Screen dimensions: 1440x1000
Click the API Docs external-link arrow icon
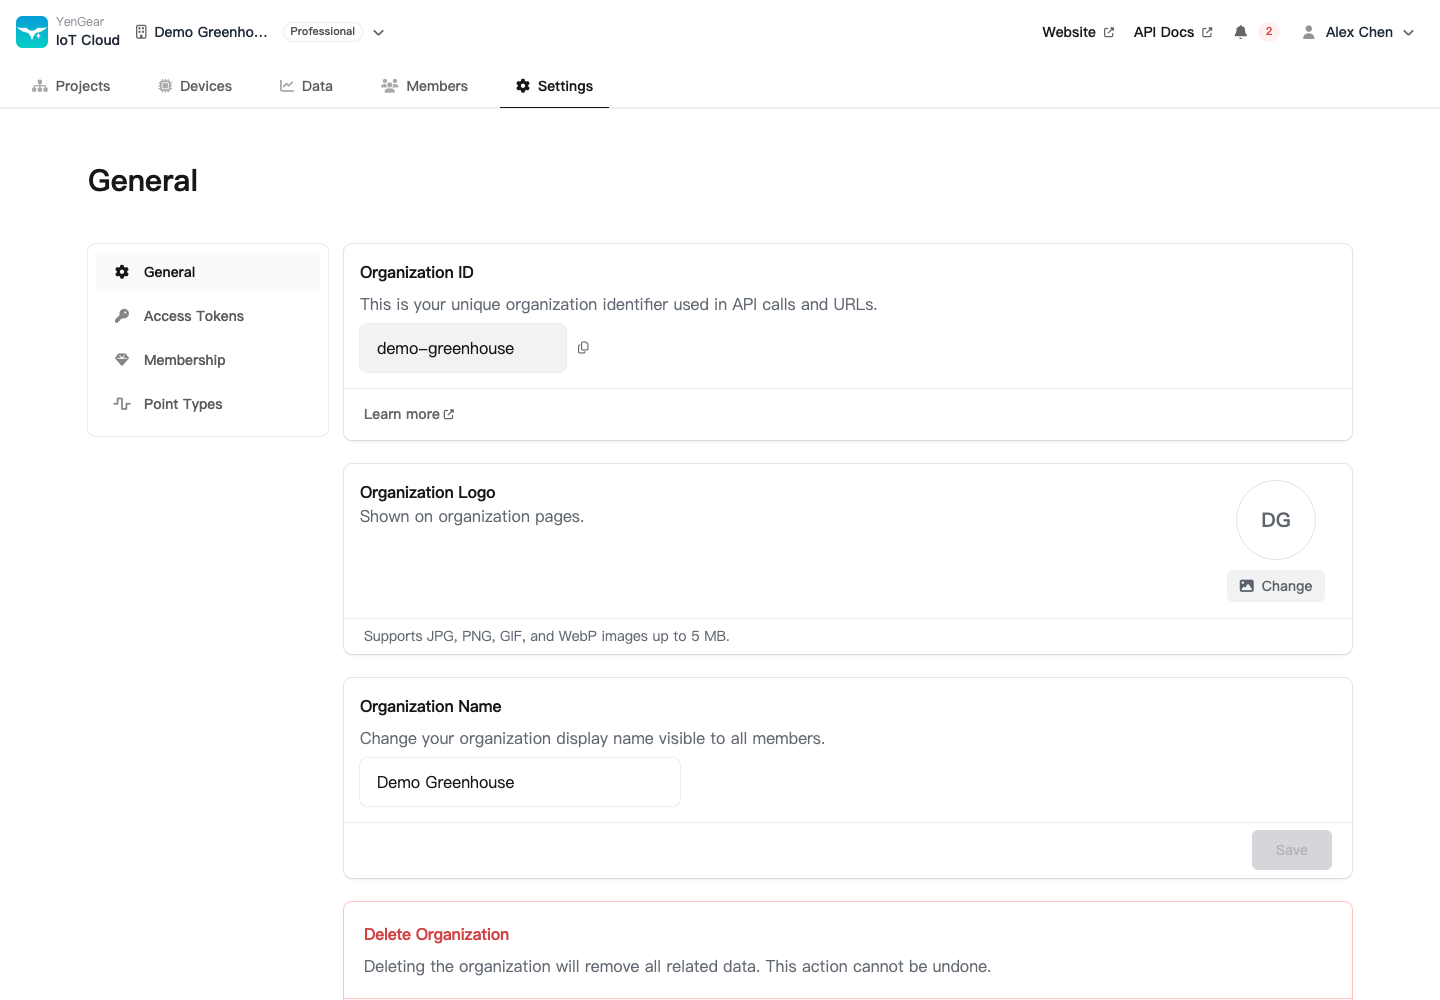click(1207, 32)
